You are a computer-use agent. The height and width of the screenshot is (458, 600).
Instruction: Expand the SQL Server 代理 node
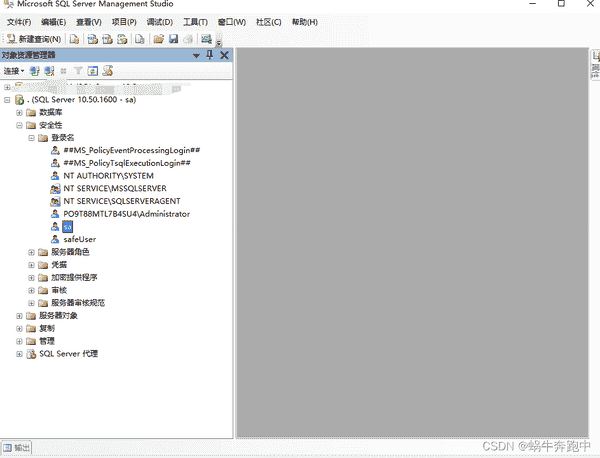point(19,353)
